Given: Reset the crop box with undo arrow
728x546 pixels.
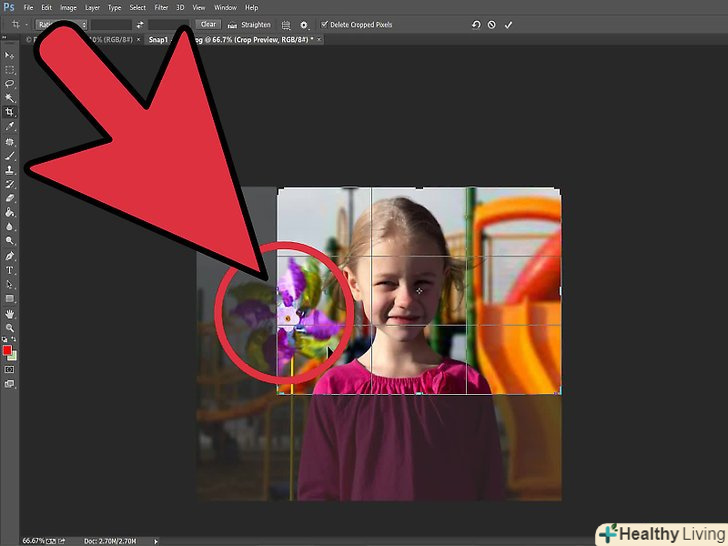Looking at the screenshot, I should (x=476, y=24).
